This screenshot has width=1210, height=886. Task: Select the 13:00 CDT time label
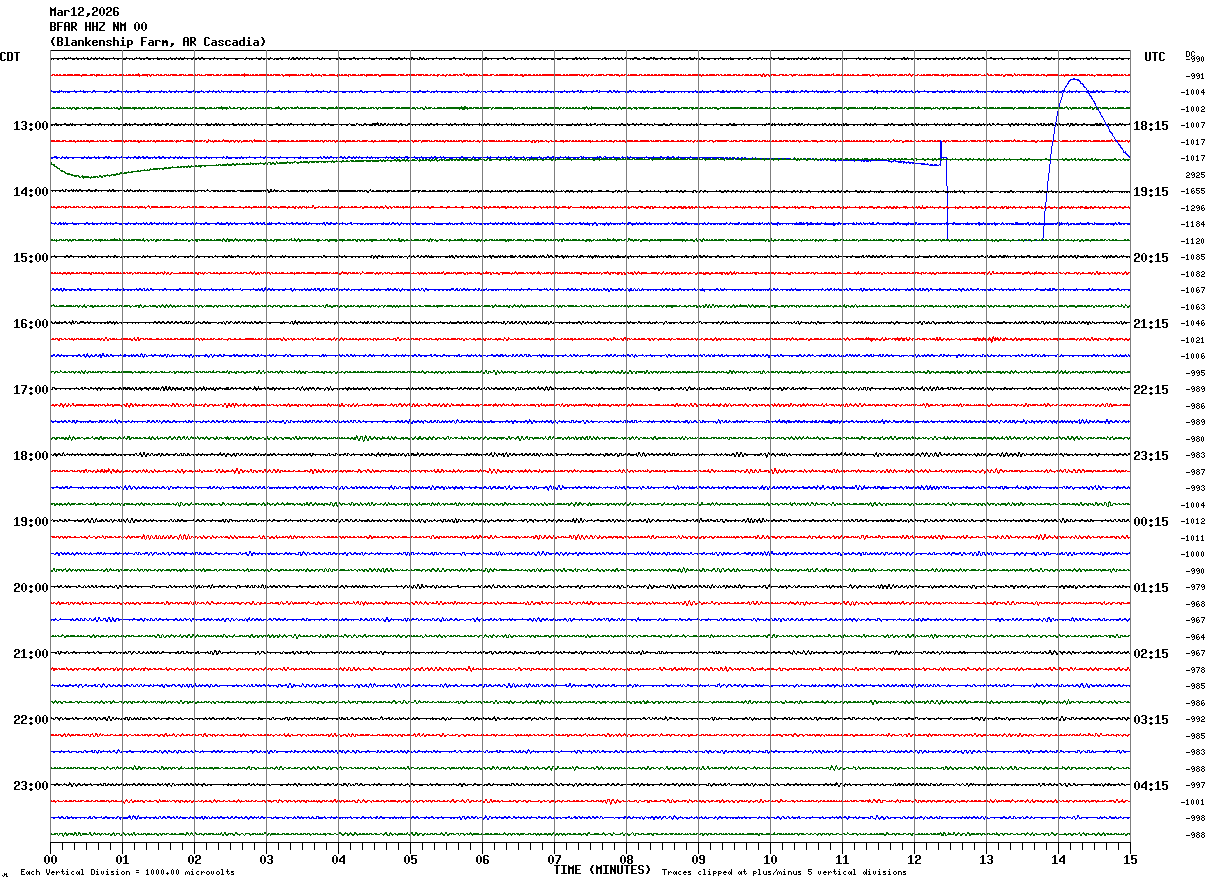coord(31,126)
